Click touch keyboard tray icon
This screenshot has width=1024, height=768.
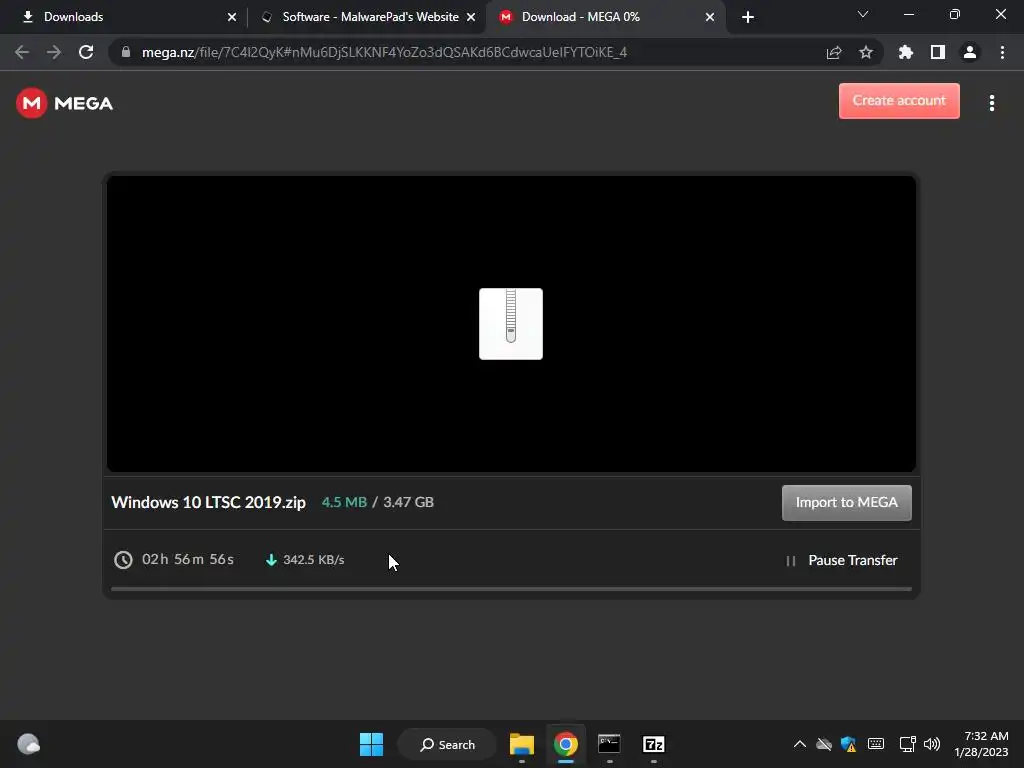tap(876, 744)
